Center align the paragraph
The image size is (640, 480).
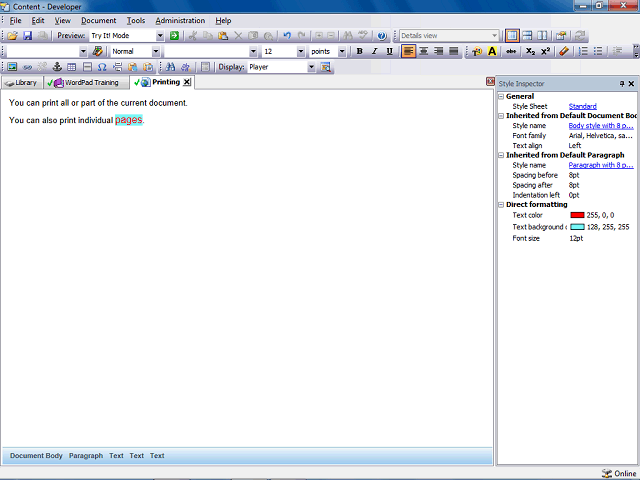point(424,51)
